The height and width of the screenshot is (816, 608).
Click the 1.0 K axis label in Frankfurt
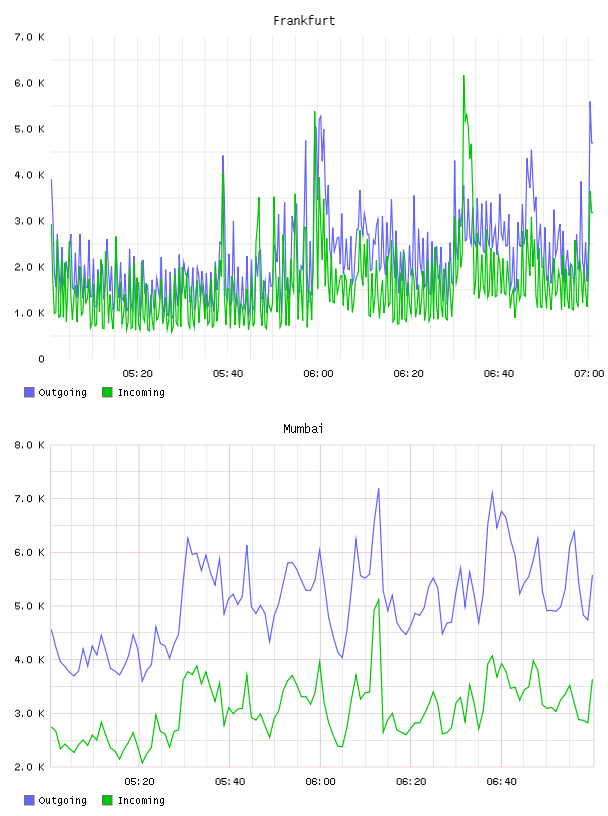[x=30, y=313]
